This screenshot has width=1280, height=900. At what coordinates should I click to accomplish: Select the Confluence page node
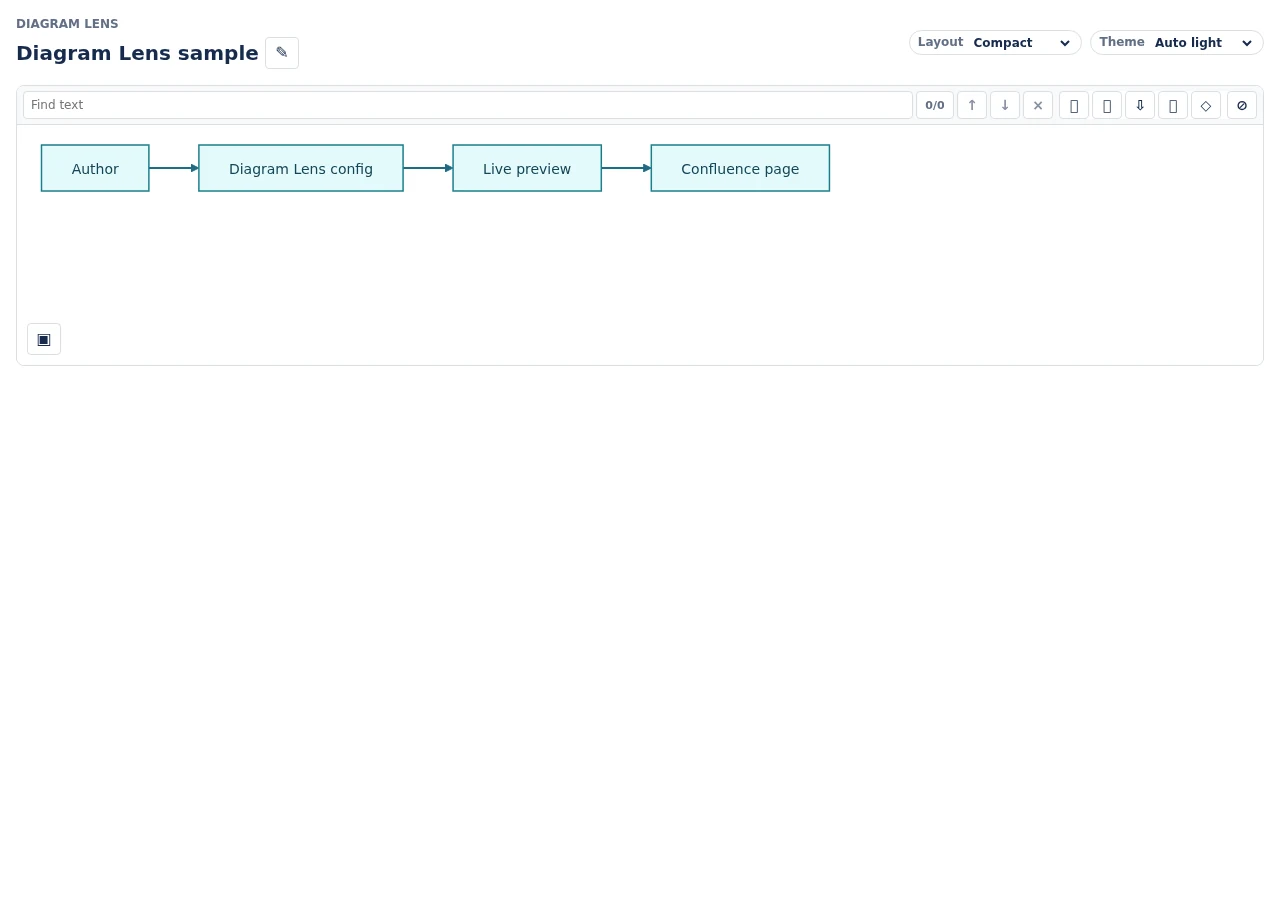(x=740, y=168)
